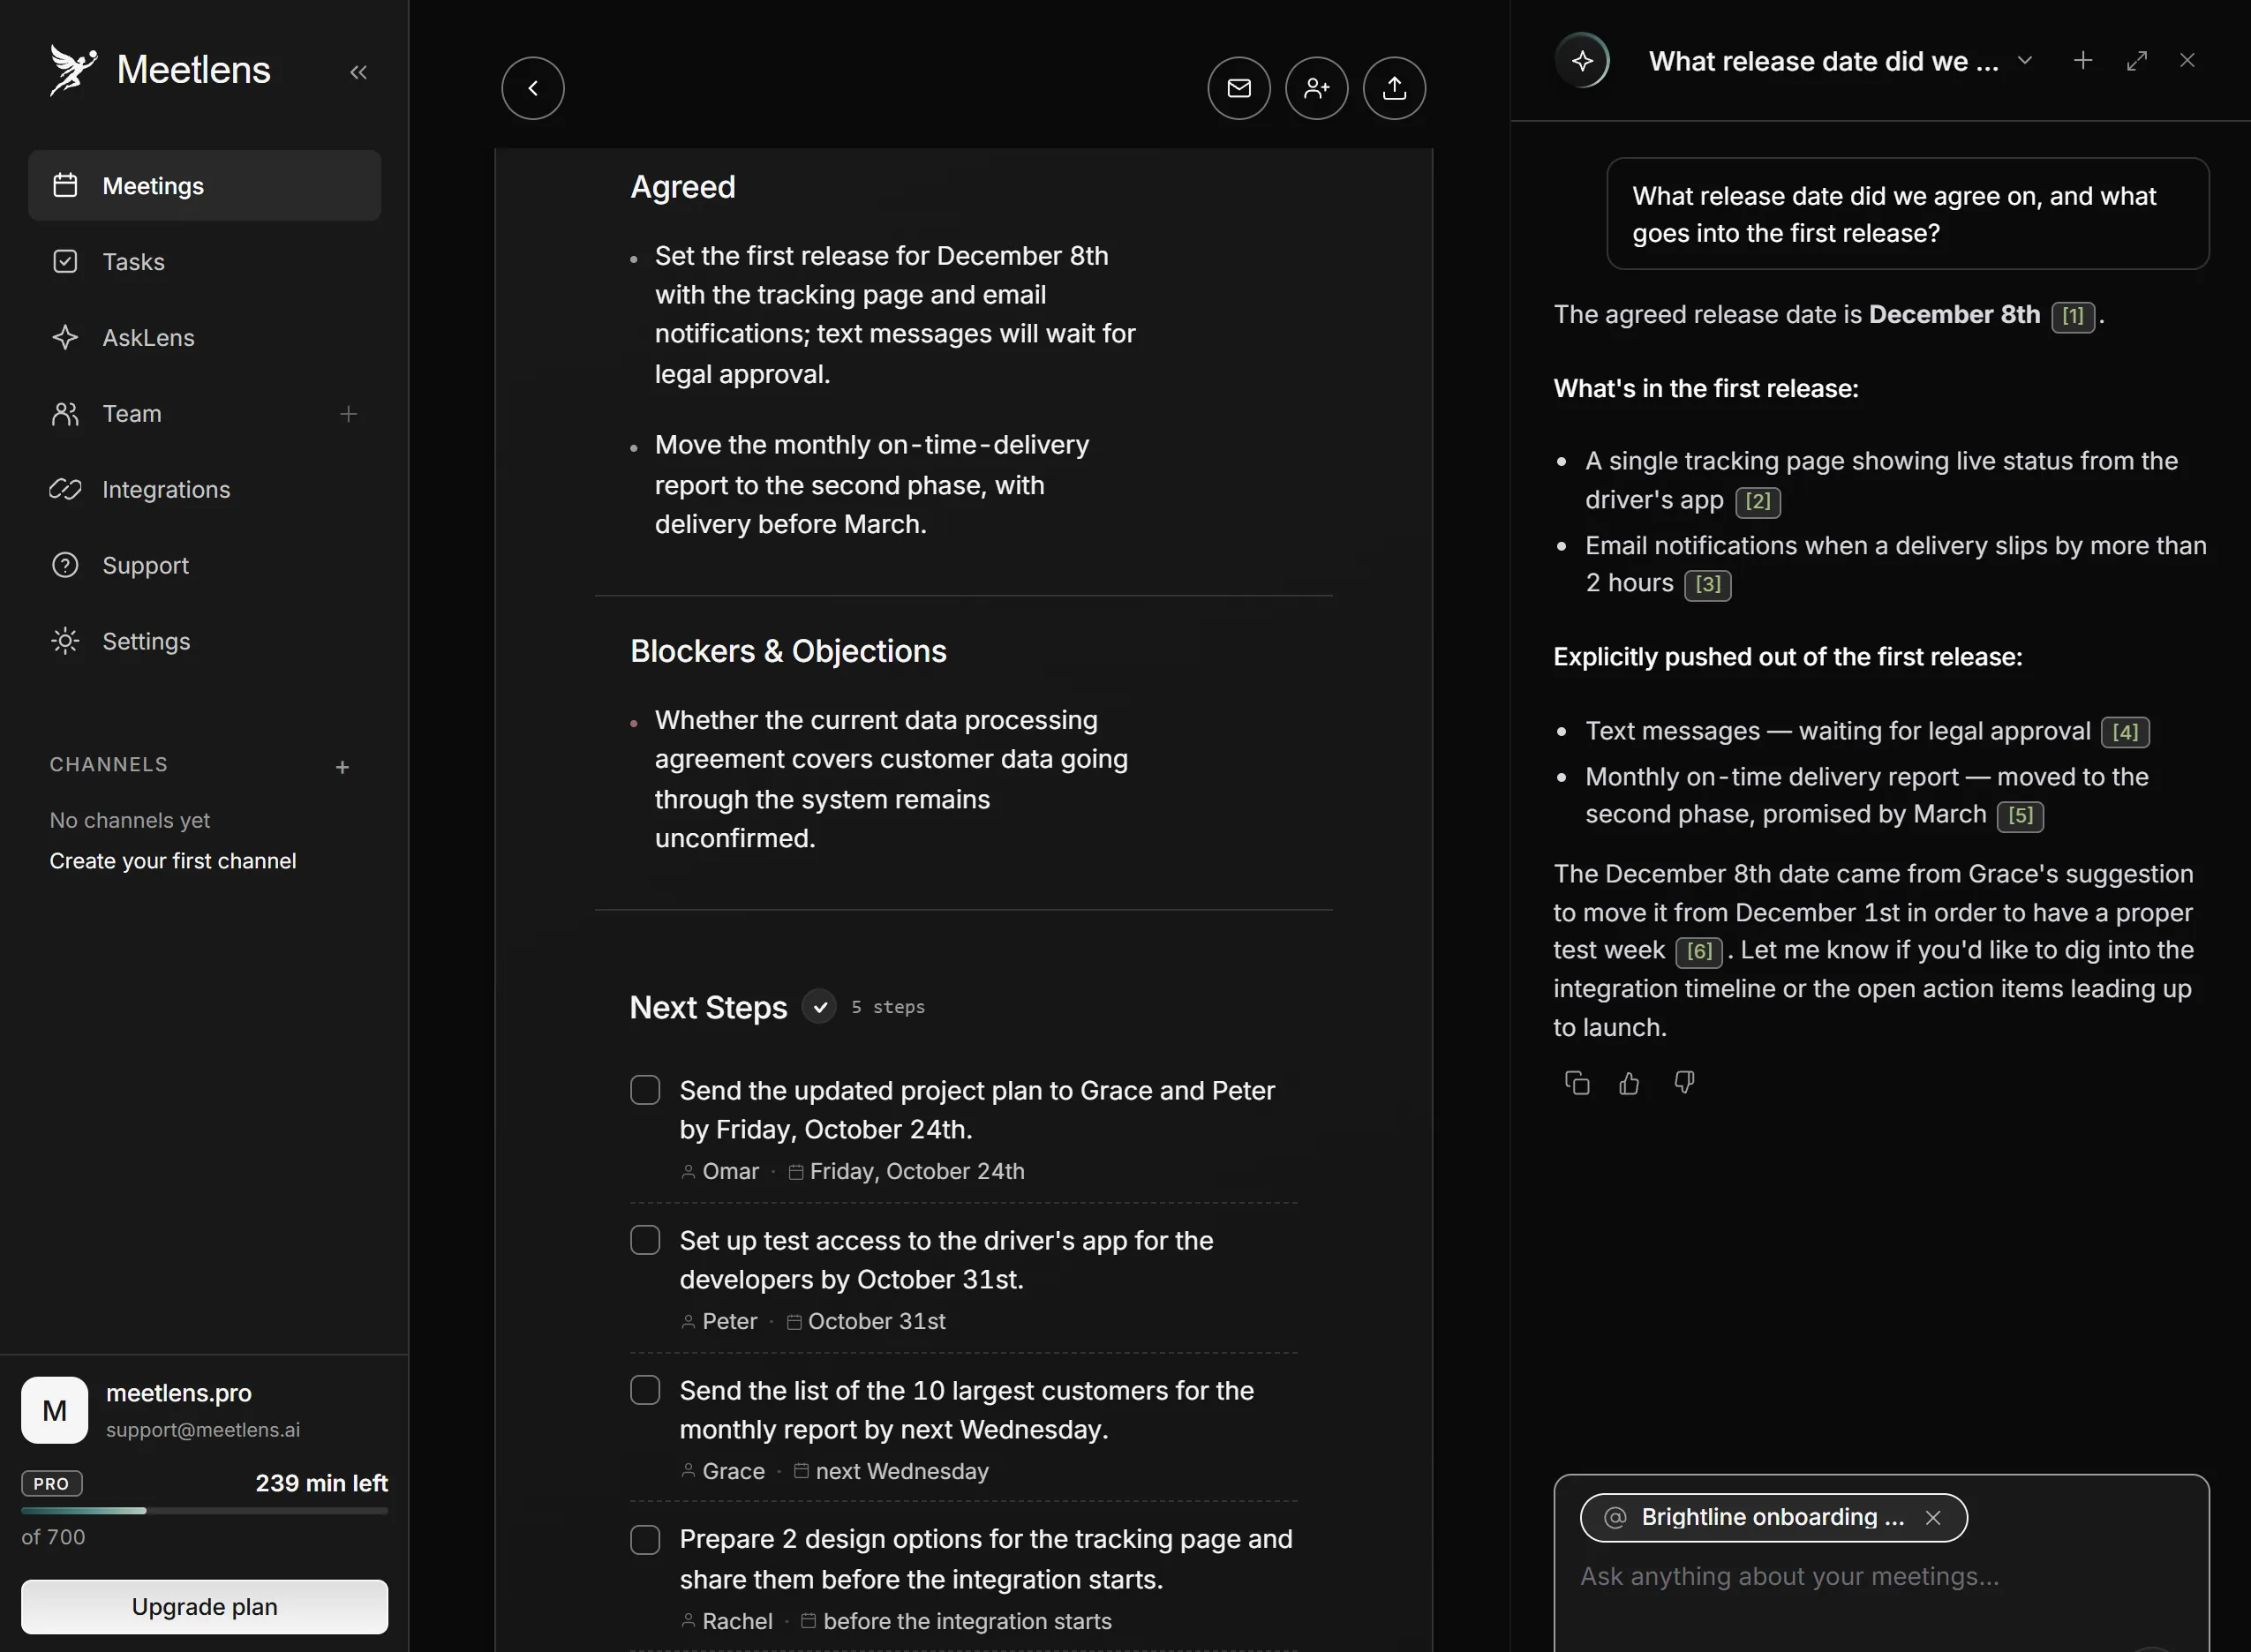Click the Meetlens bird logo
Screen dimensions: 2251x1652
(x=73, y=70)
